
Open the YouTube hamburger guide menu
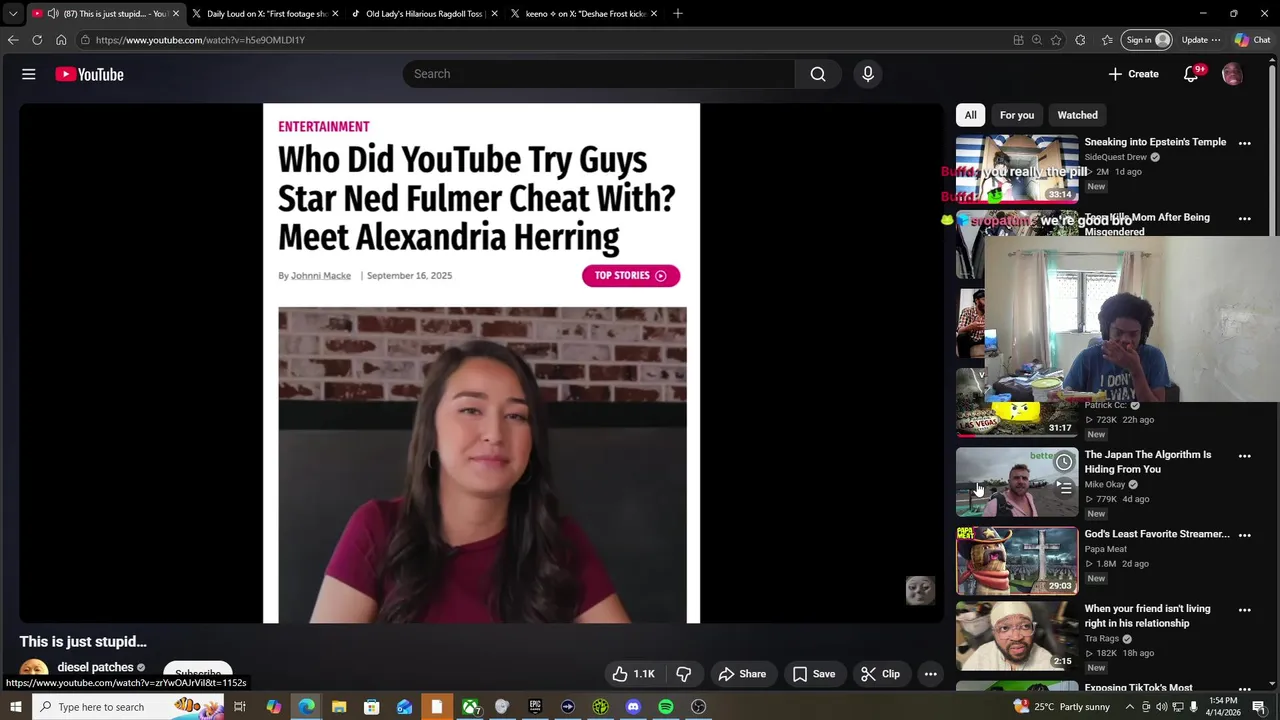(x=29, y=74)
